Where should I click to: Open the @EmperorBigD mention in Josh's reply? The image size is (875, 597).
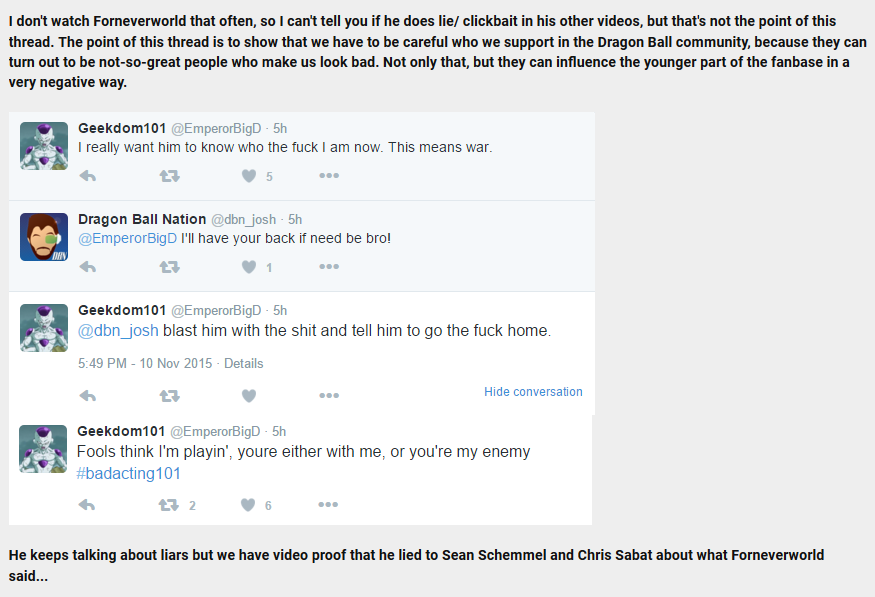127,238
